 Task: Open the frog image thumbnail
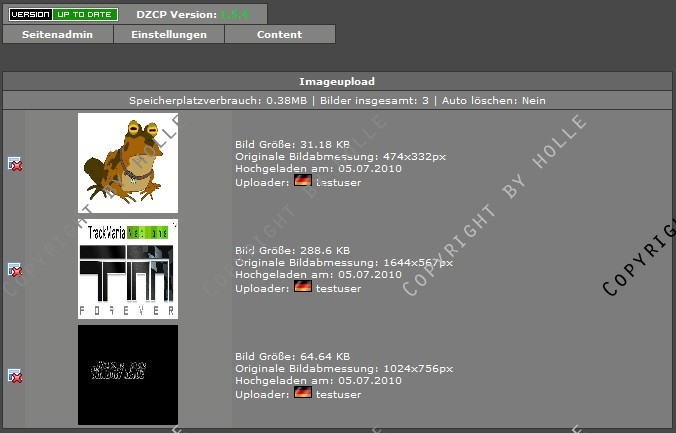(128, 163)
